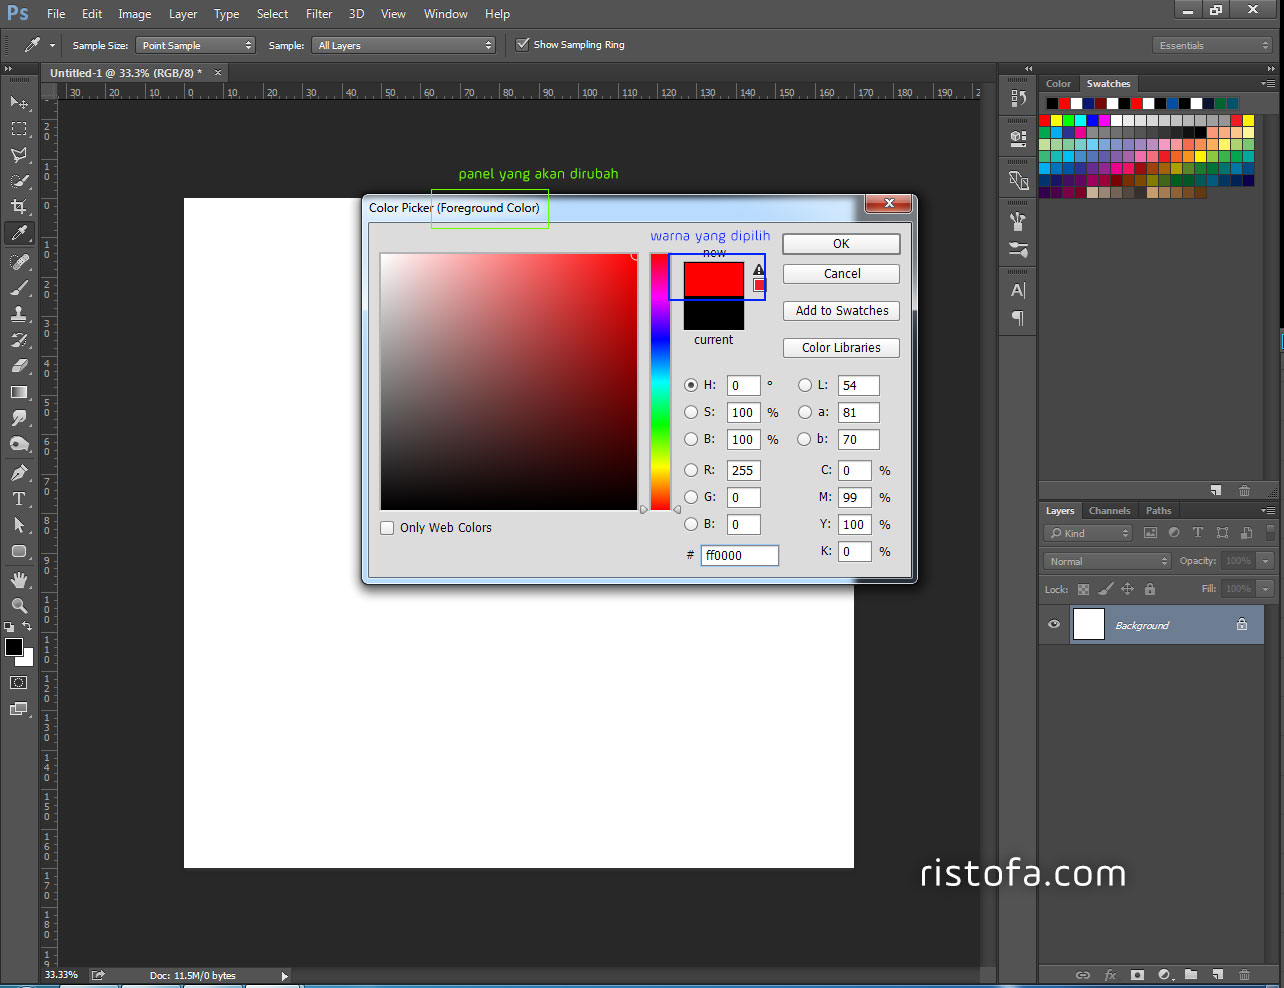Select the Rectangular Marquee tool
Screen dimensions: 1284x988
coord(19,129)
